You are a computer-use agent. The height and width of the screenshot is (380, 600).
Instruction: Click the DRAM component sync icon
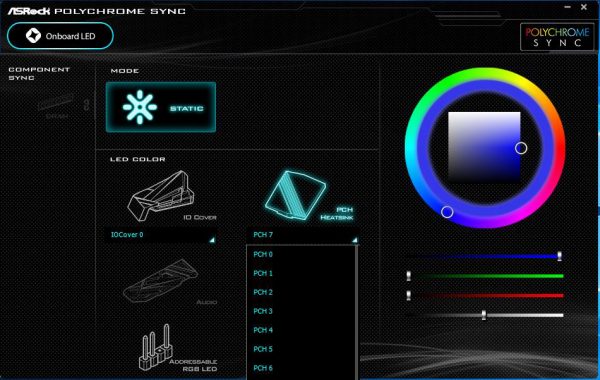56,102
